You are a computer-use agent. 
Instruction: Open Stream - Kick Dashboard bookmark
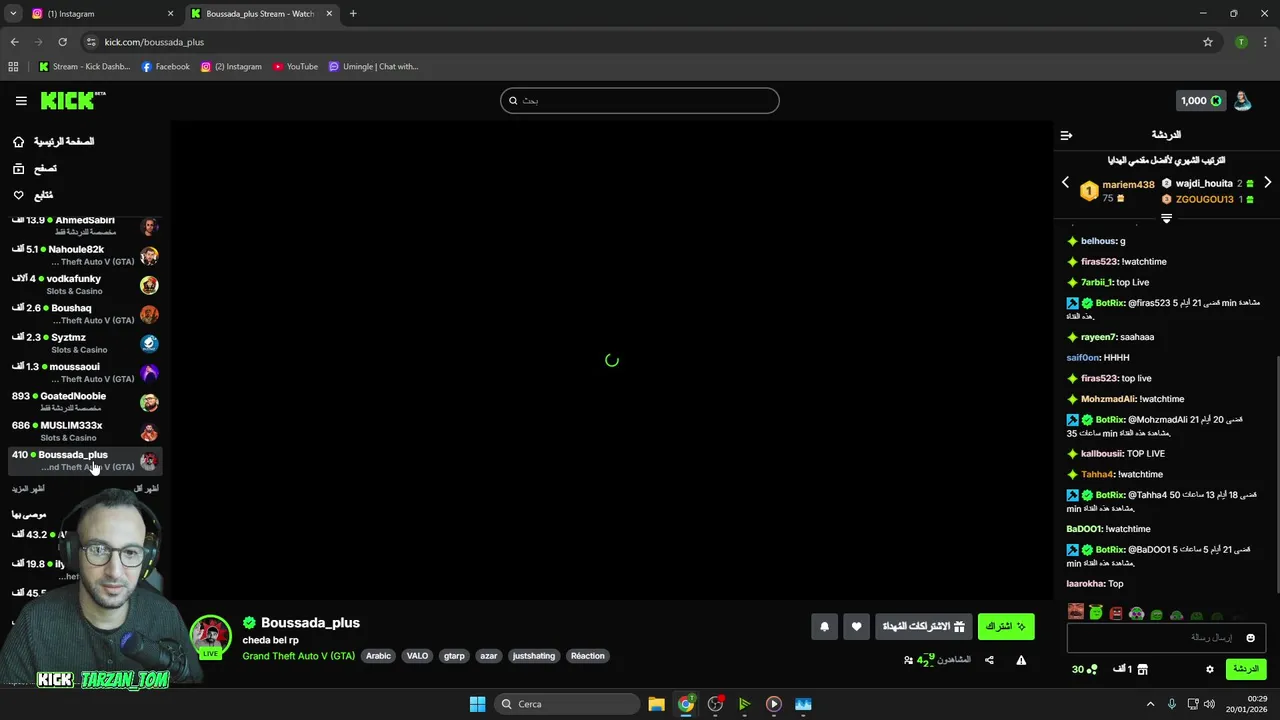[x=84, y=67]
